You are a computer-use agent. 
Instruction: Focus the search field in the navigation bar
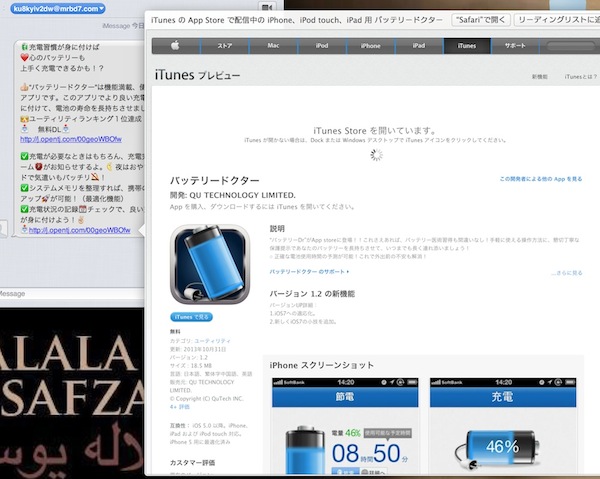(572, 46)
